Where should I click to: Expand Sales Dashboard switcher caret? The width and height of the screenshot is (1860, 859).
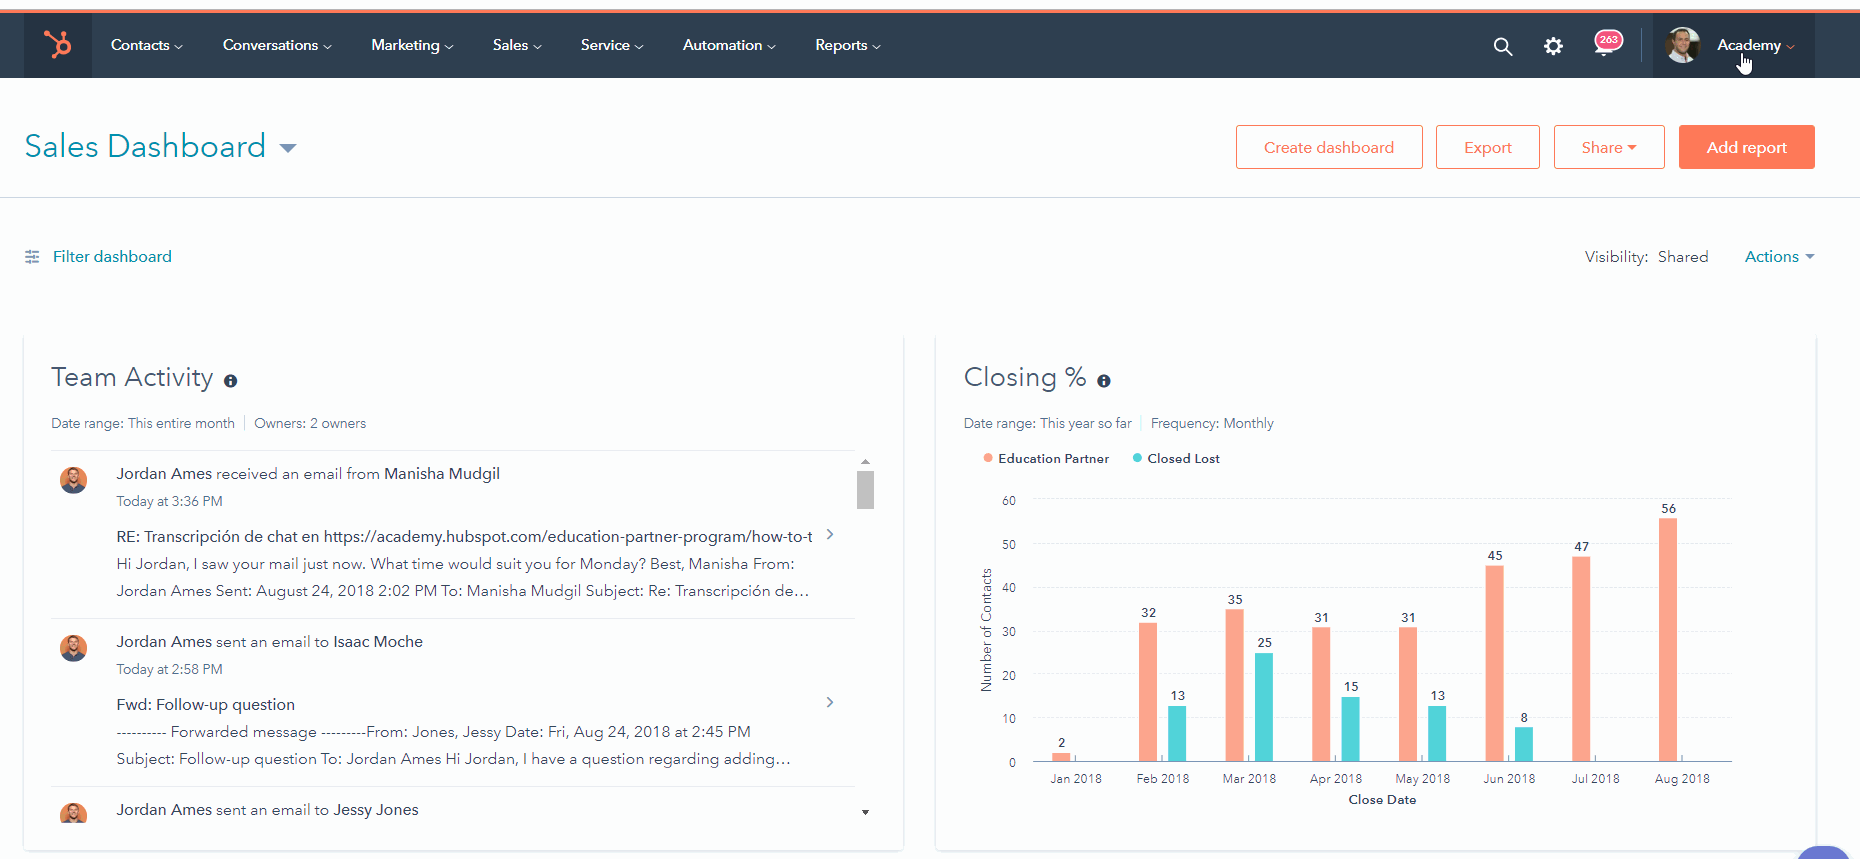pos(288,148)
